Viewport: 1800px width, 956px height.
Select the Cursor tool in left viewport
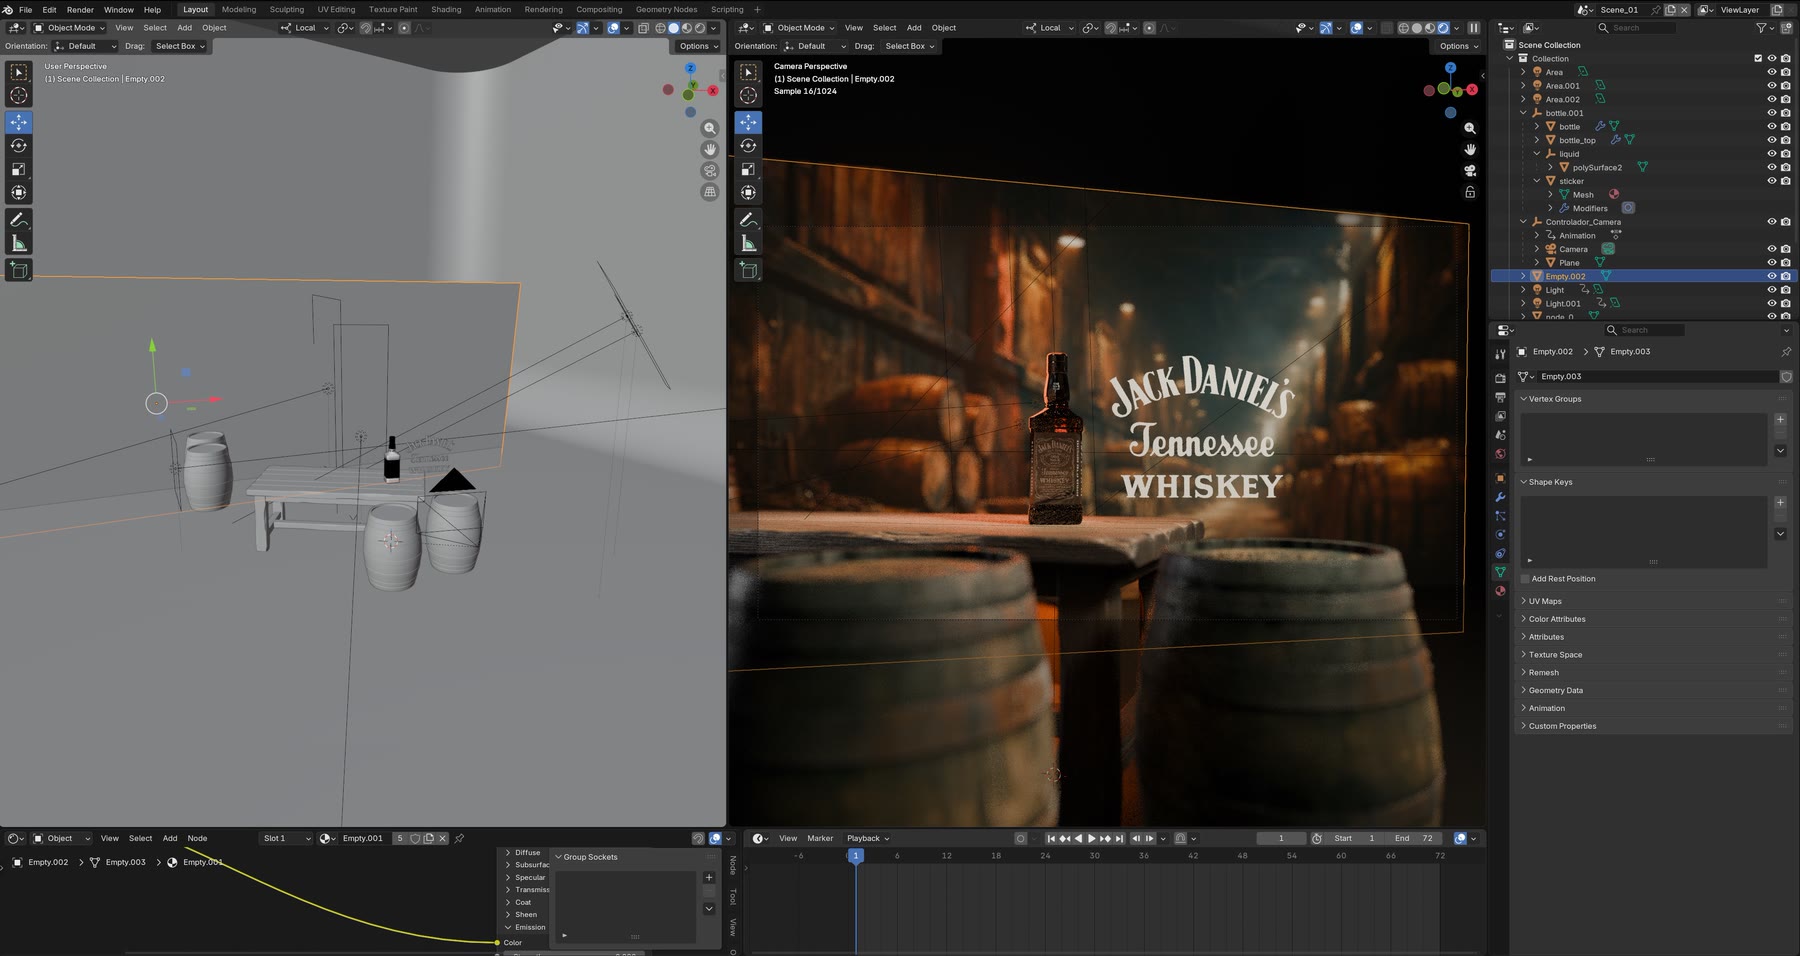point(19,96)
